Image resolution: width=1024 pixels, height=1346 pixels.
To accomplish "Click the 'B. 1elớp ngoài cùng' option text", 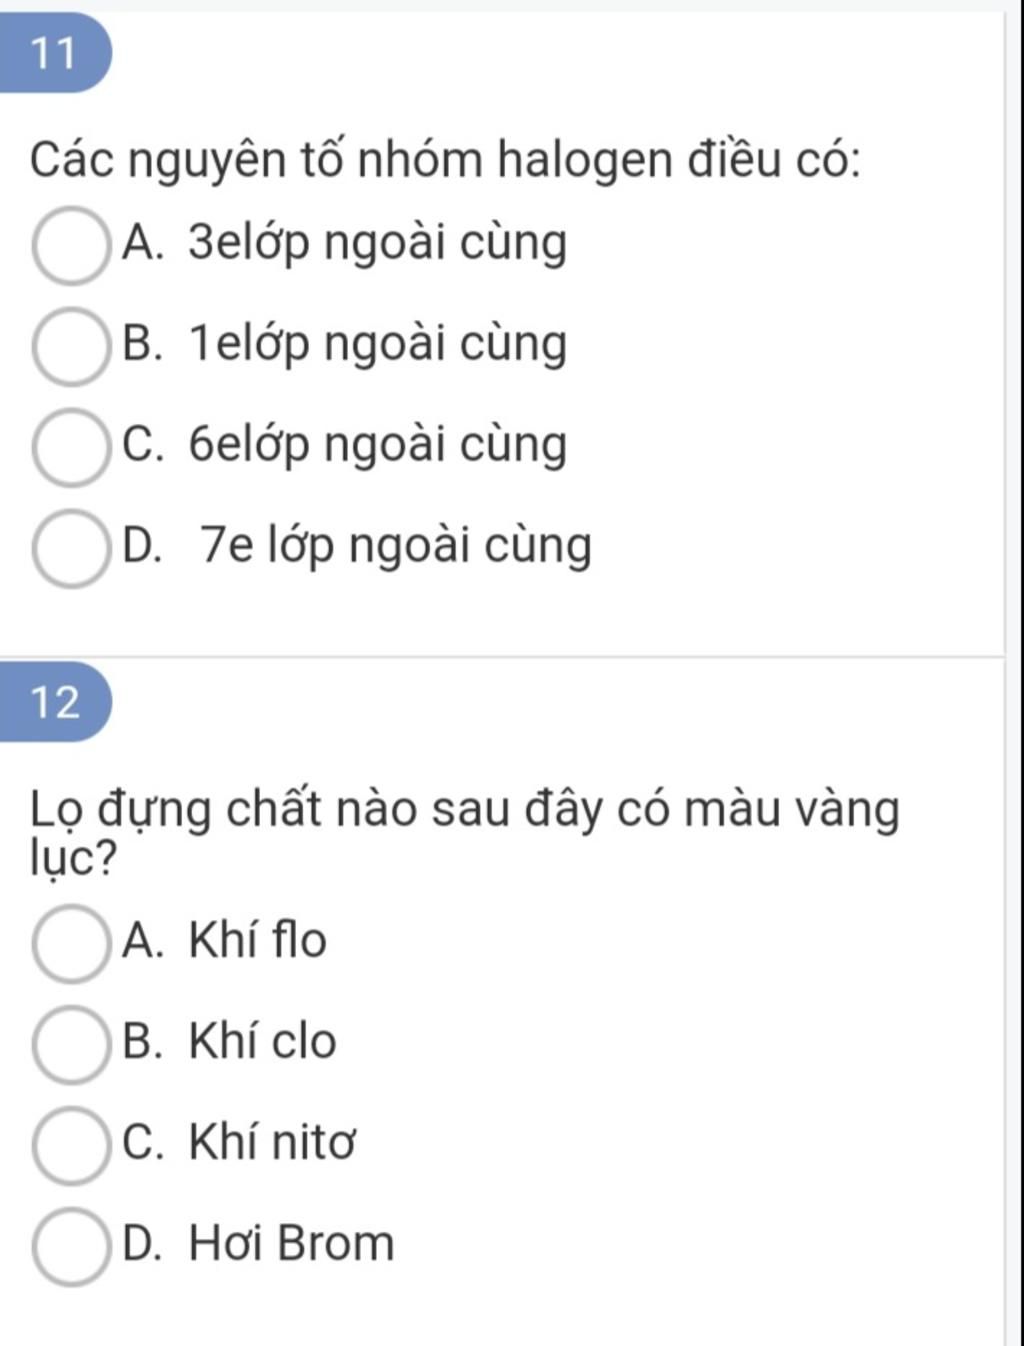I will [x=344, y=346].
